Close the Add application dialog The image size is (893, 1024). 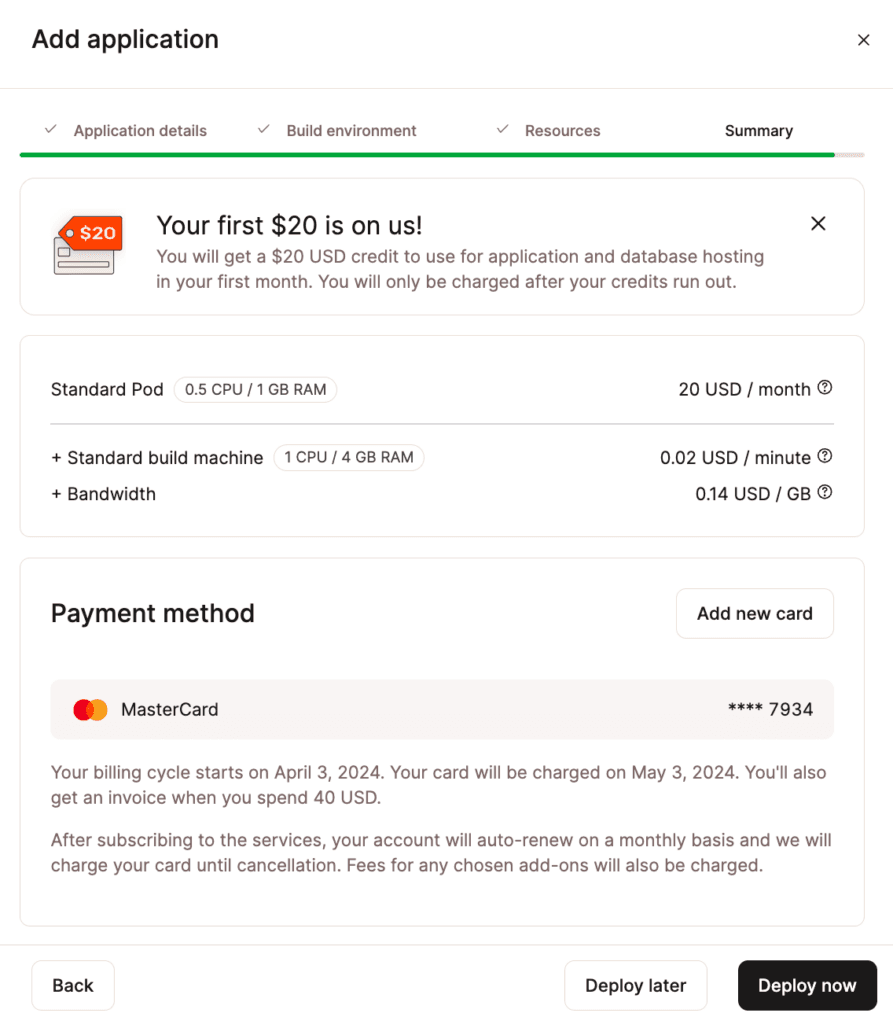[864, 40]
